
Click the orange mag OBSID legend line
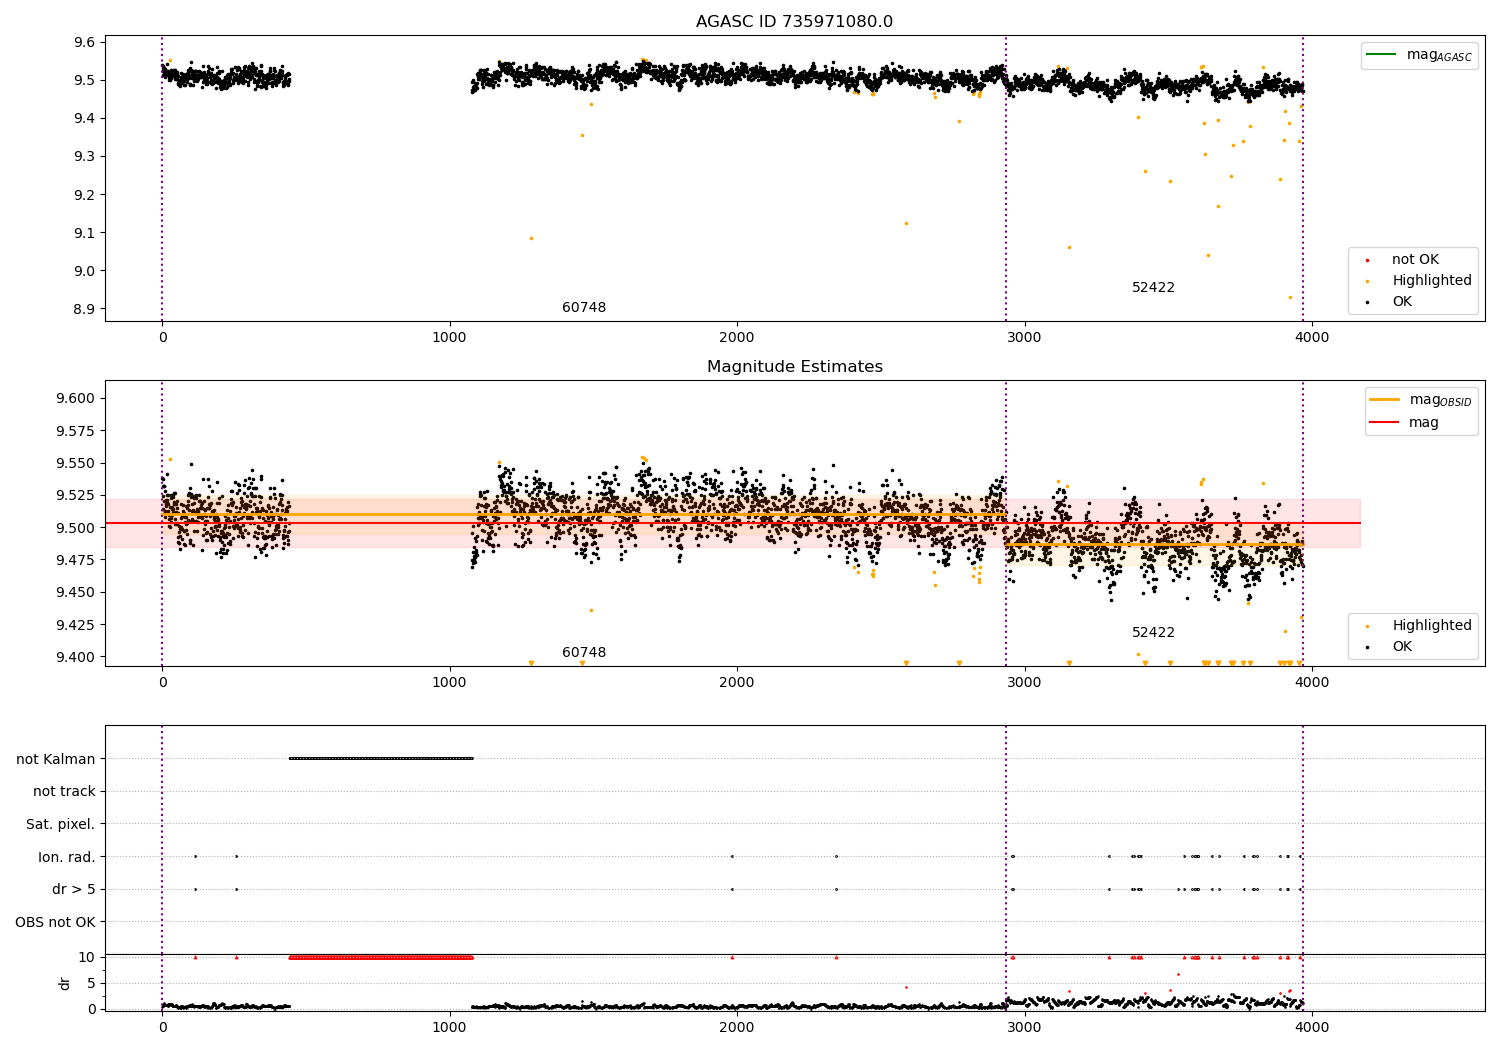point(1385,400)
